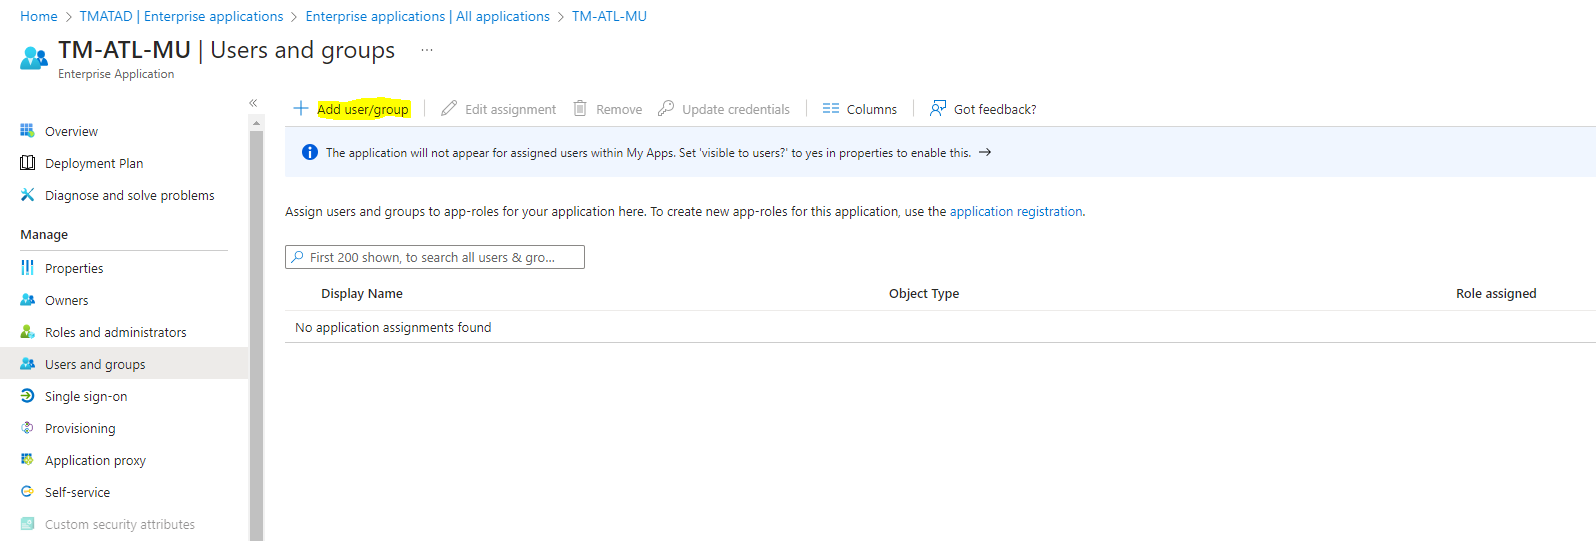Click the All applications breadcrumb link
This screenshot has width=1596, height=541.
[427, 16]
